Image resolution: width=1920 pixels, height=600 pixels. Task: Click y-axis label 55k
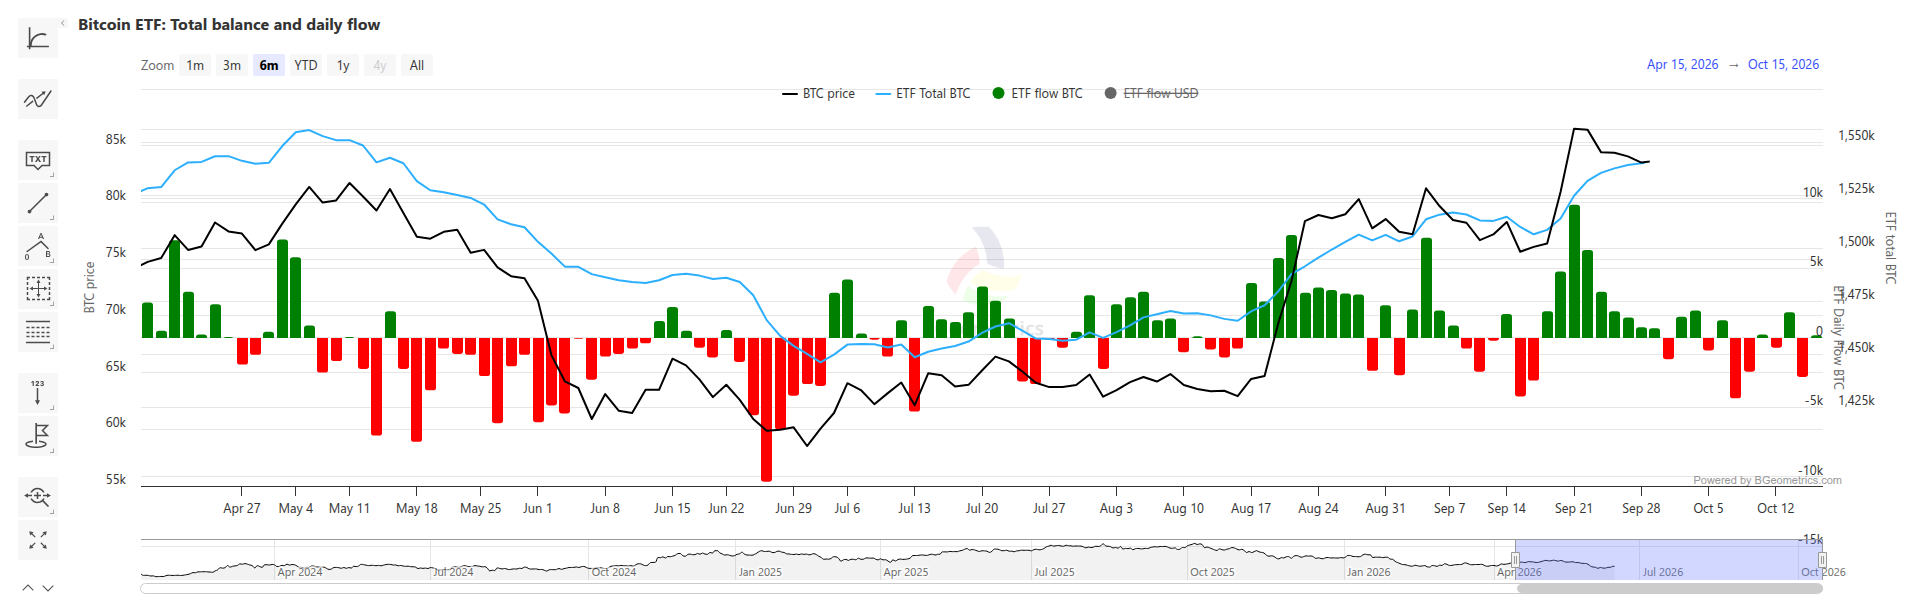pyautogui.click(x=116, y=479)
